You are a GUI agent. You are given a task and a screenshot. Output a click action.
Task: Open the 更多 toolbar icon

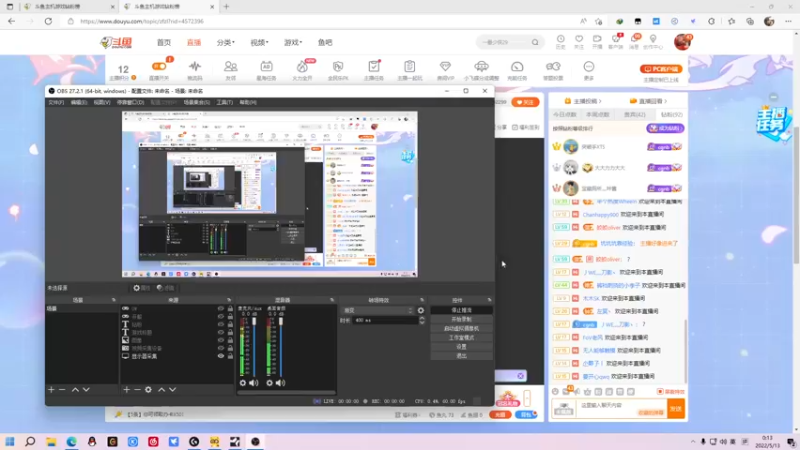coord(589,70)
